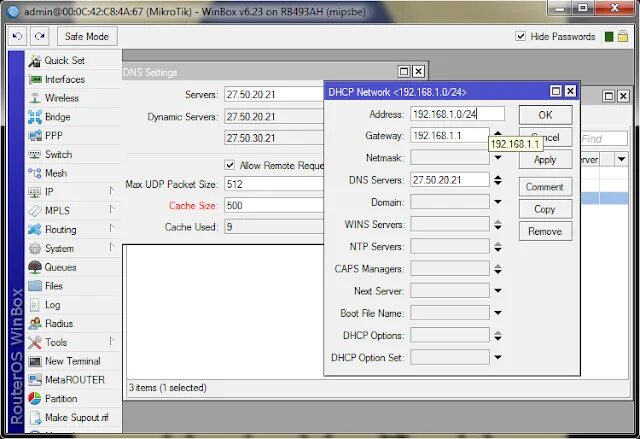Click the DHCP Options input field

tap(449, 335)
